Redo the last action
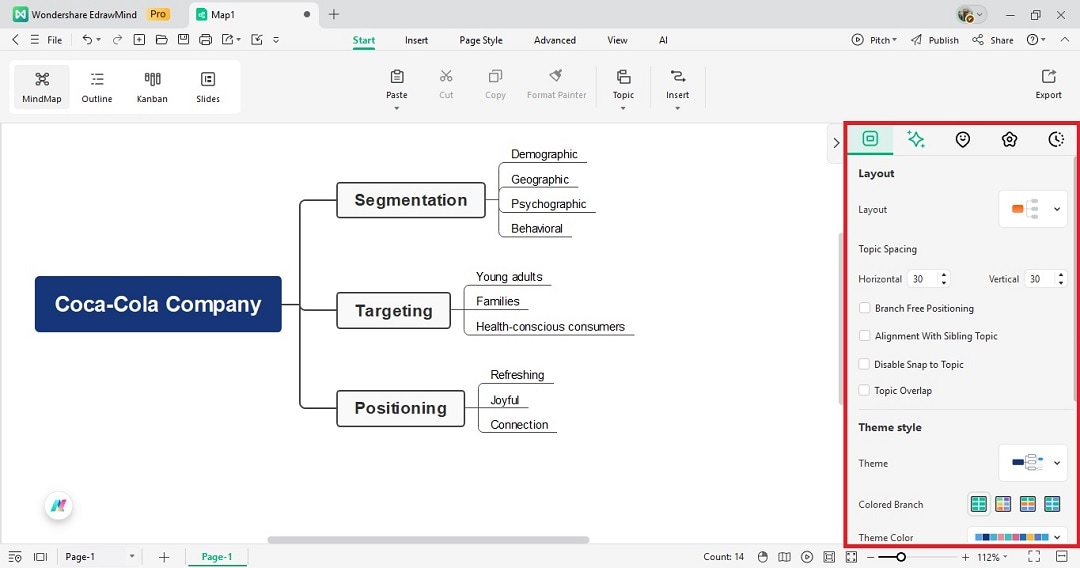 coord(117,40)
